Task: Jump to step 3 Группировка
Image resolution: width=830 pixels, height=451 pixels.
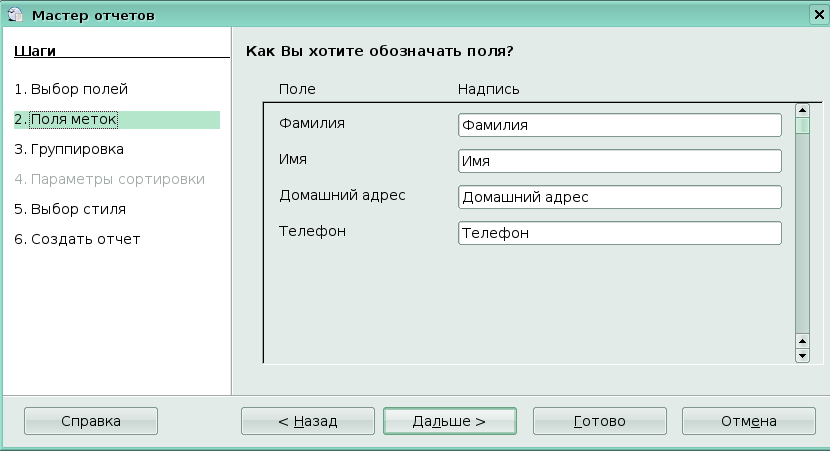Action: click(x=69, y=149)
